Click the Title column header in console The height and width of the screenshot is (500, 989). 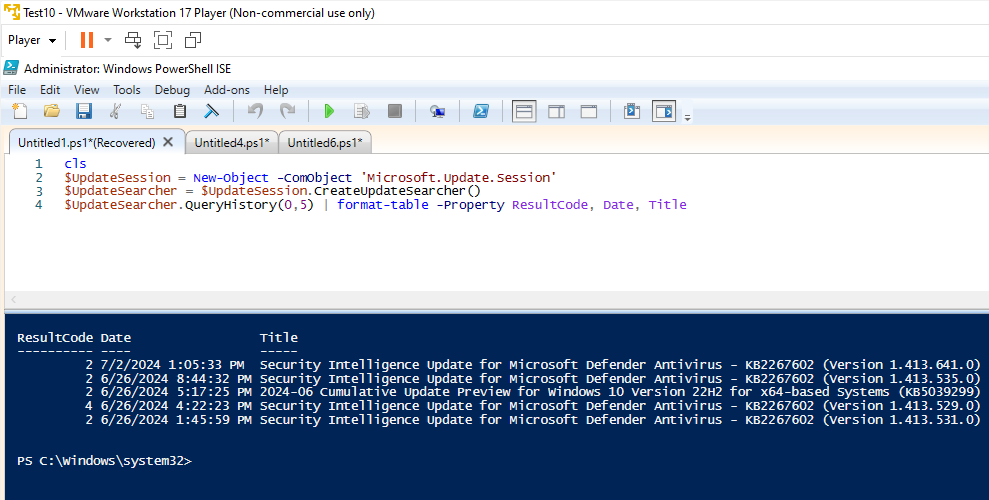[279, 338]
